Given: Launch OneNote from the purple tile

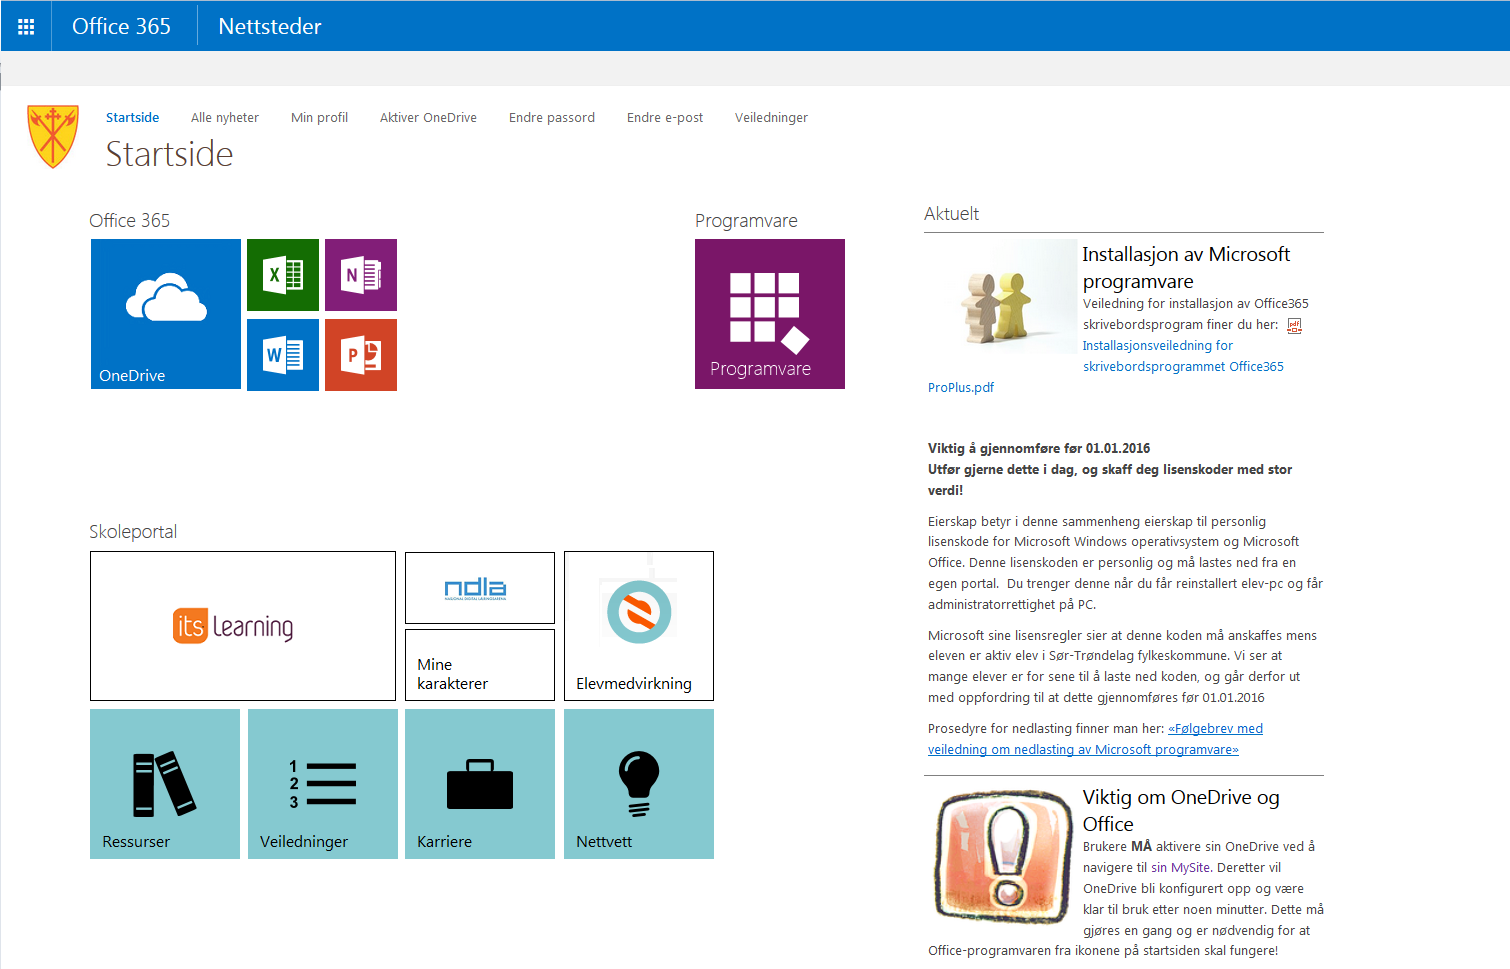Looking at the screenshot, I should pyautogui.click(x=361, y=275).
